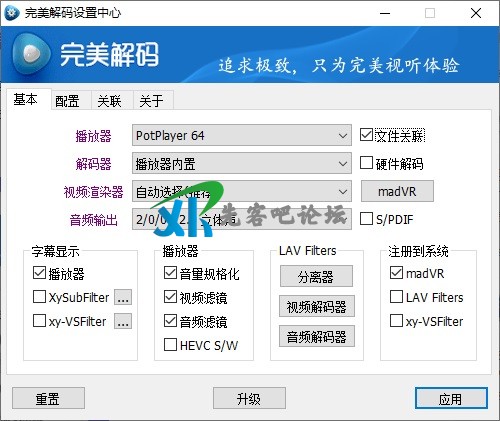This screenshot has width=500, height=421.
Task: Expand the 视频渲染器 dropdown
Action: point(242,191)
